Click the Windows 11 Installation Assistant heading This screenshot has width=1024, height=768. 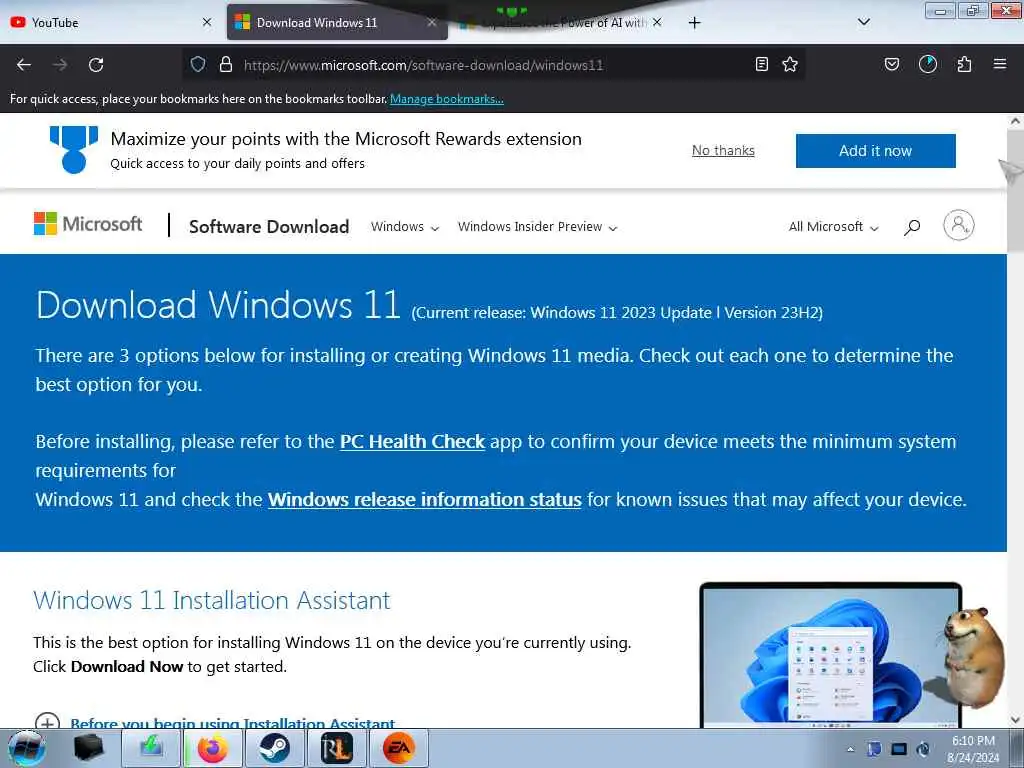click(212, 600)
